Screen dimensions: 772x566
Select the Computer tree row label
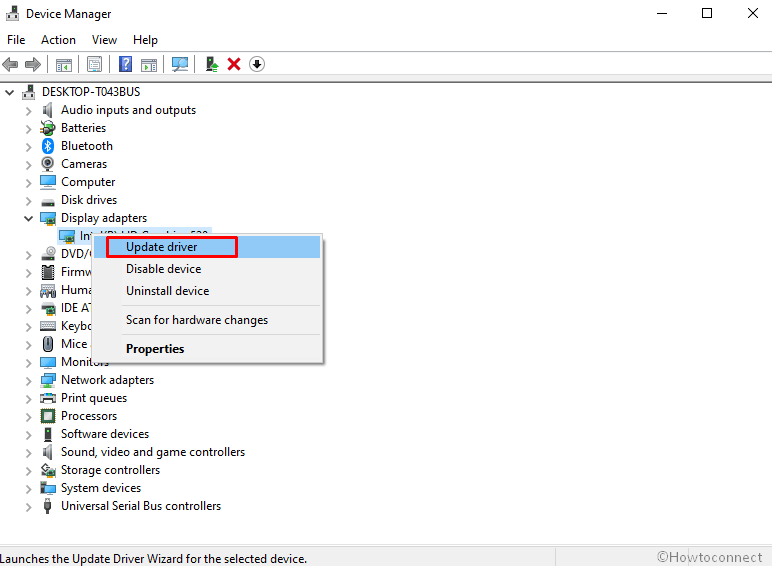coord(88,182)
